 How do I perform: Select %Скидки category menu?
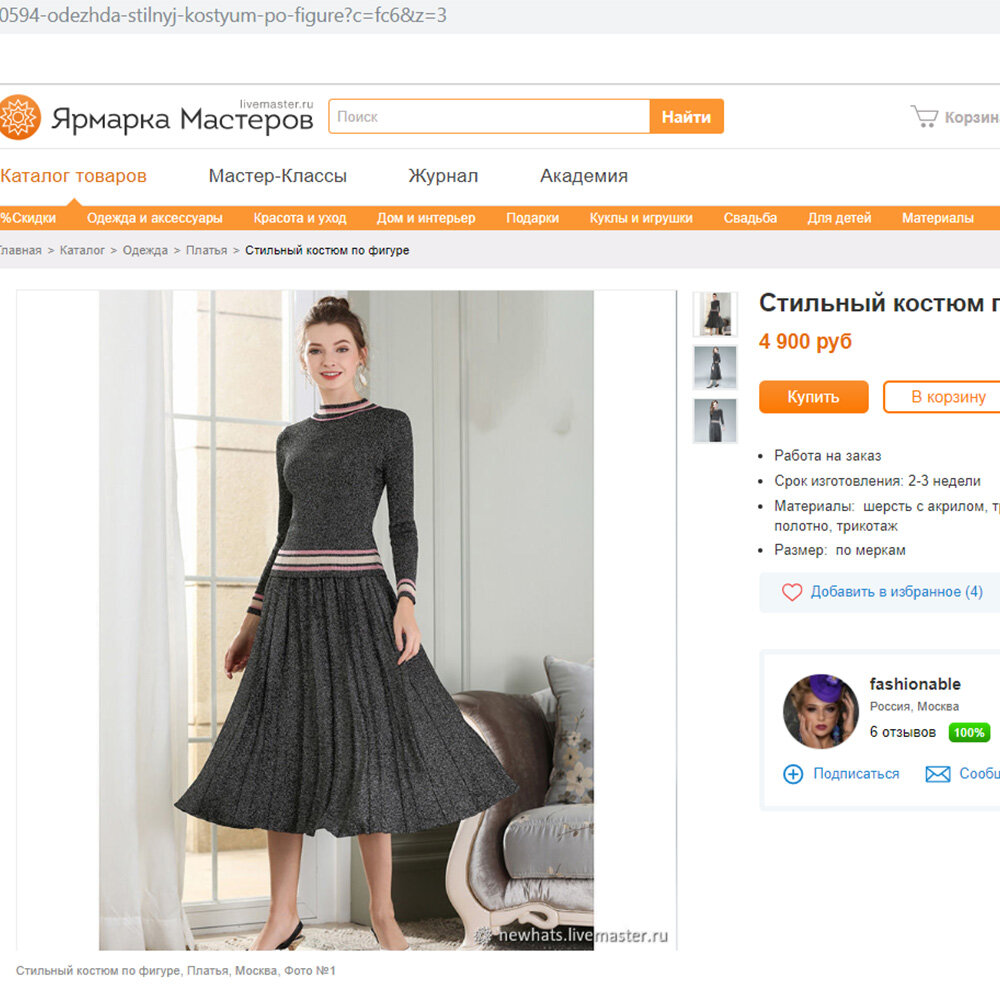(x=28, y=218)
